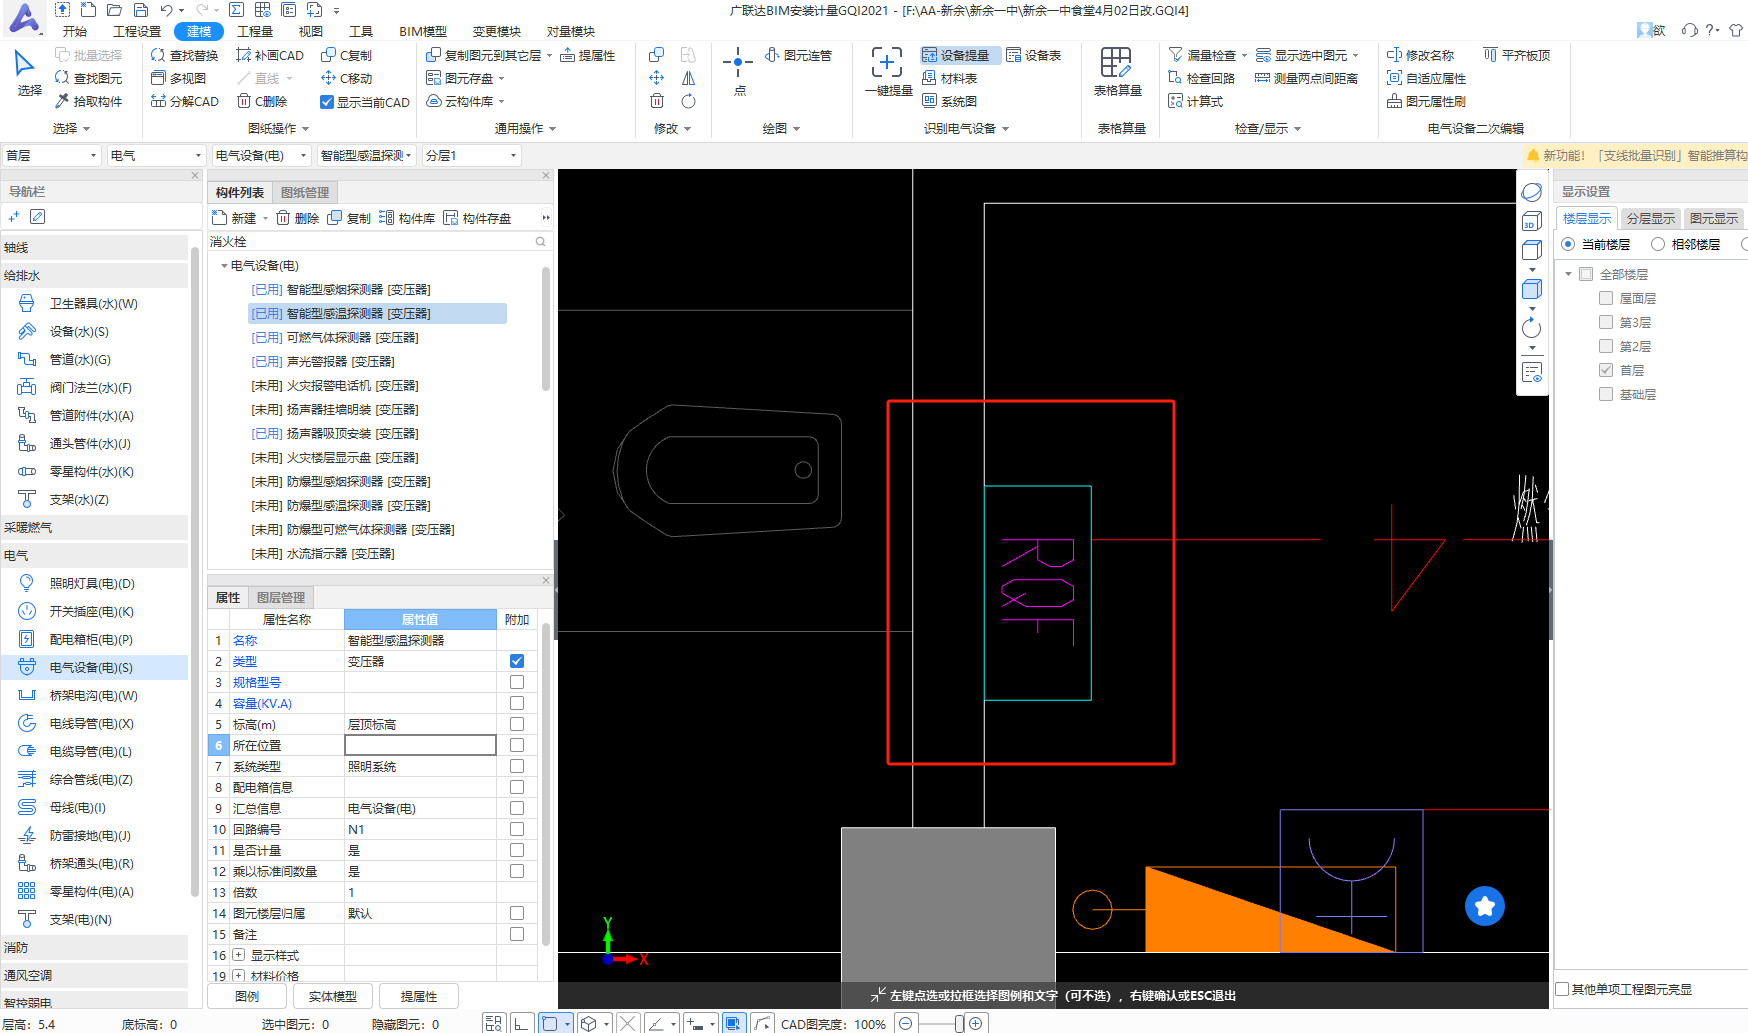This screenshot has width=1748, height=1033.
Task: Click the 图例 button
Action: 247,996
